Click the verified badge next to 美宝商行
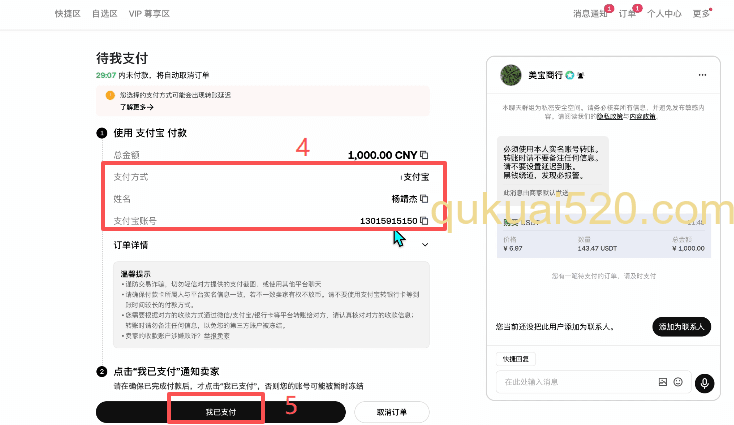The width and height of the screenshot is (734, 425). [569, 75]
